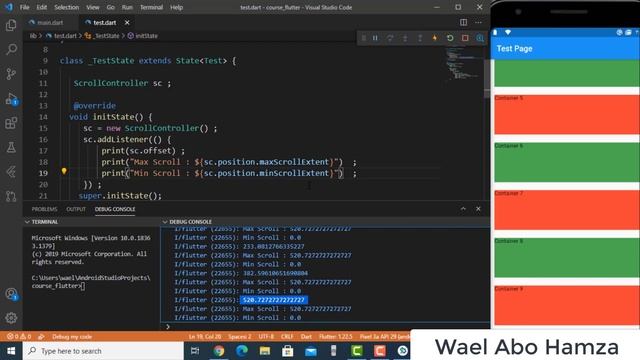
Task: Trigger Flutter Hot Reload lightning icon
Action: click(x=435, y=38)
